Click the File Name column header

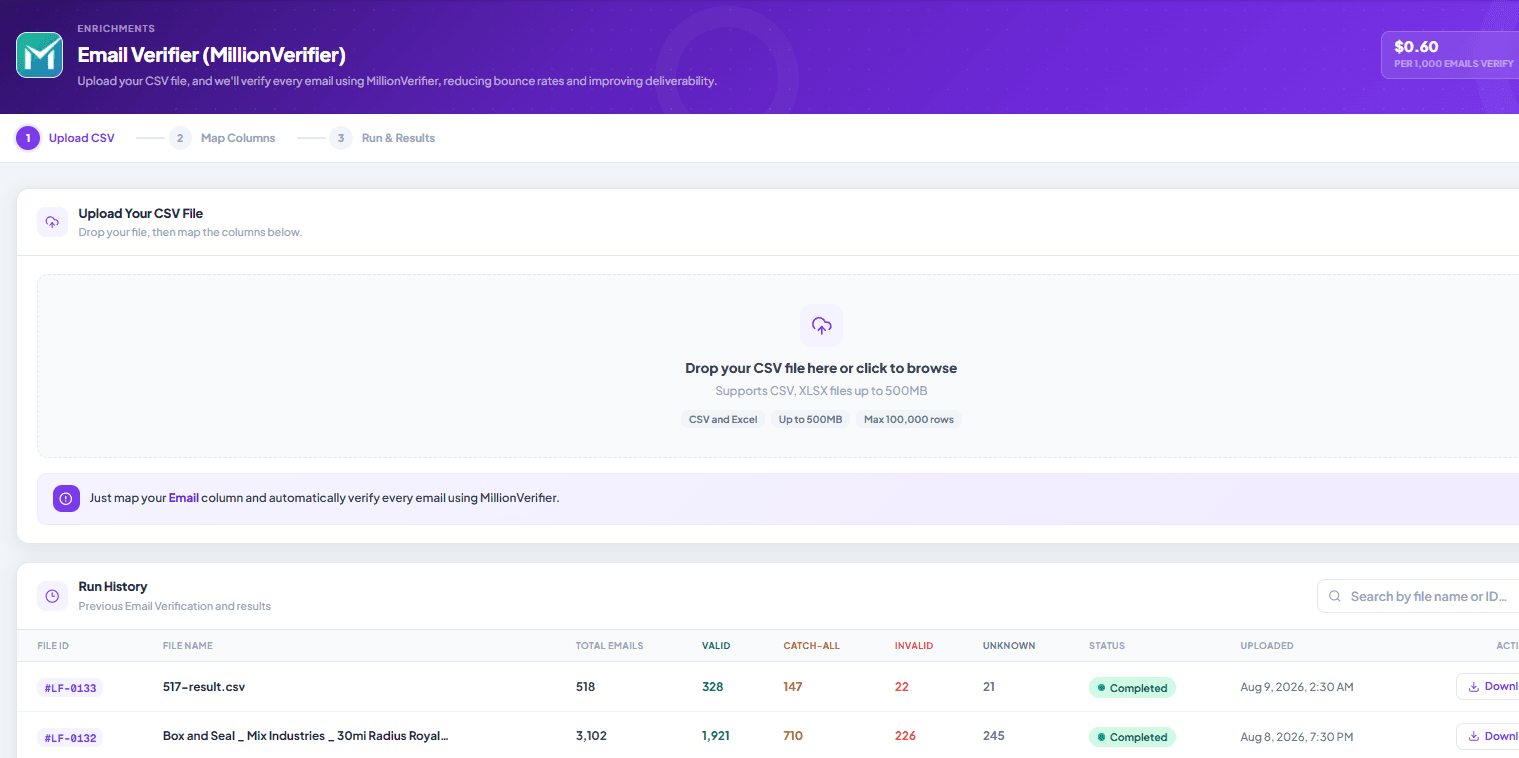point(188,646)
